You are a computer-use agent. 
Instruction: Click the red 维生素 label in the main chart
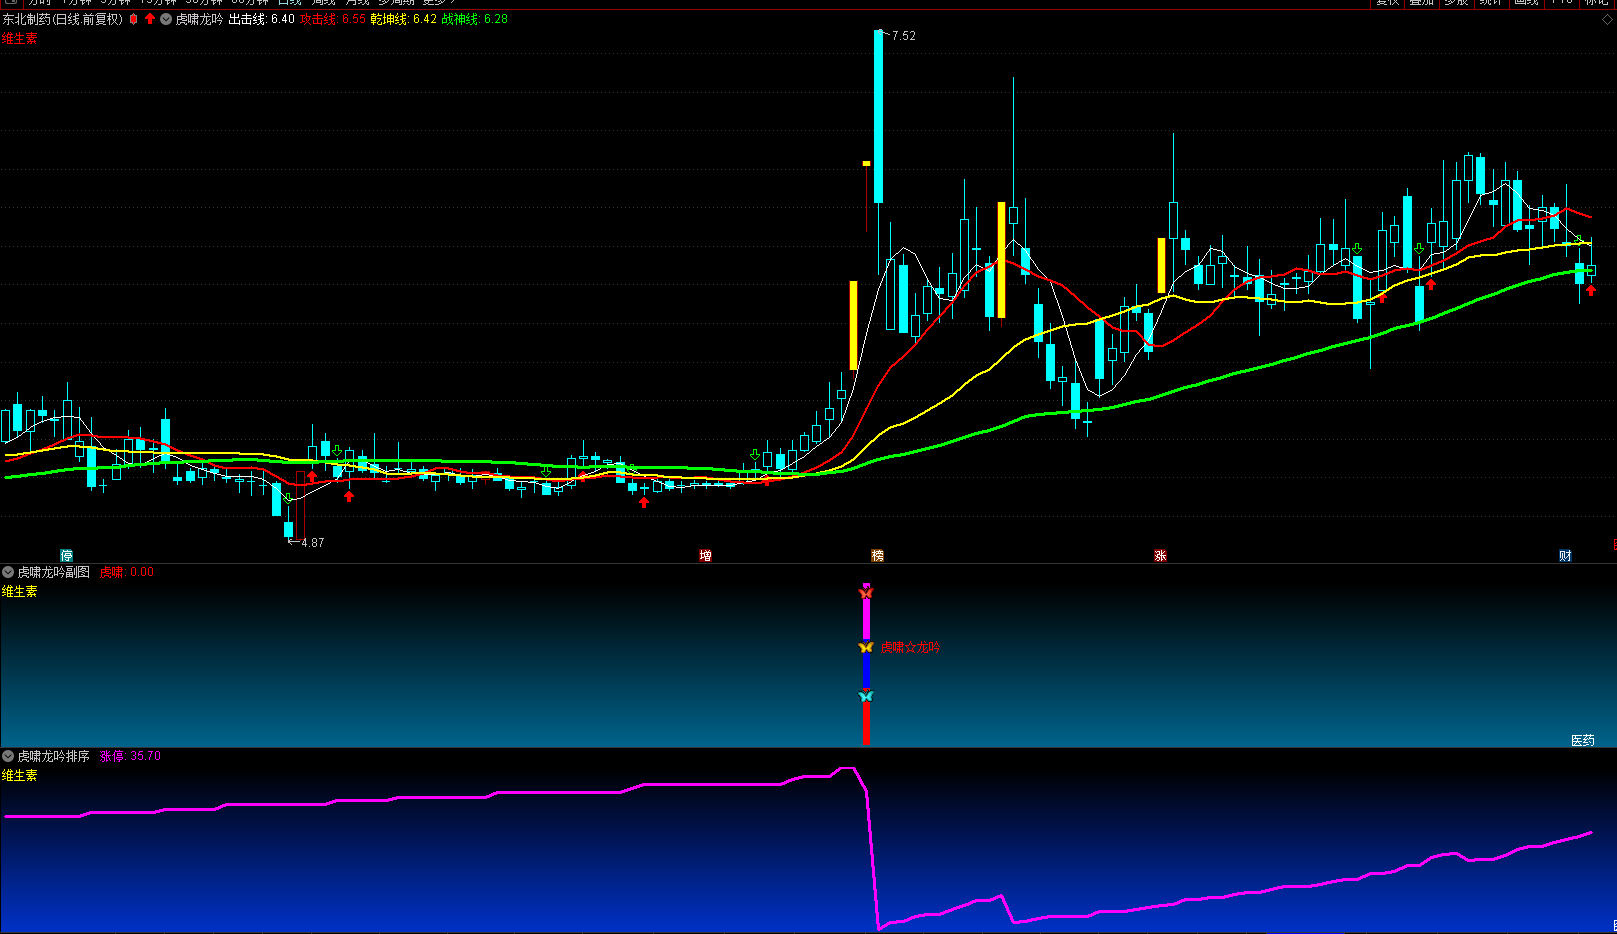[x=19, y=38]
